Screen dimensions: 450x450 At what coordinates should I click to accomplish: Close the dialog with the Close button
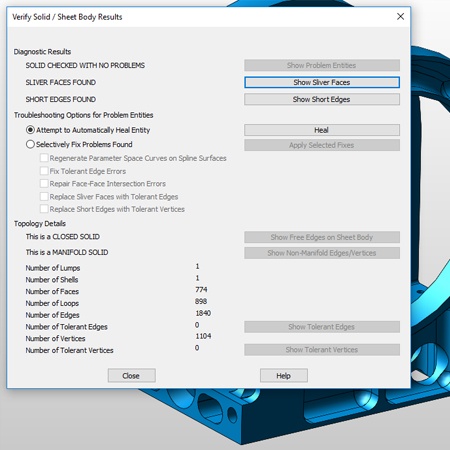coord(131,376)
